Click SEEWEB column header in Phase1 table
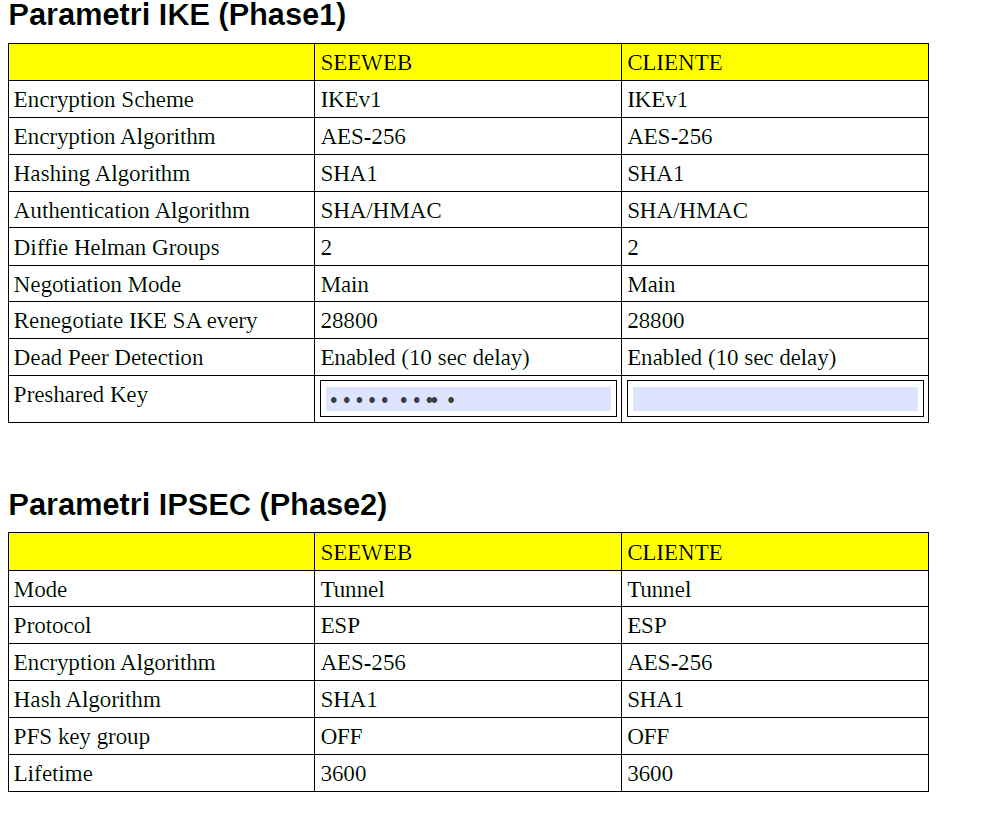Image resolution: width=1007 pixels, height=824 pixels. (x=366, y=63)
